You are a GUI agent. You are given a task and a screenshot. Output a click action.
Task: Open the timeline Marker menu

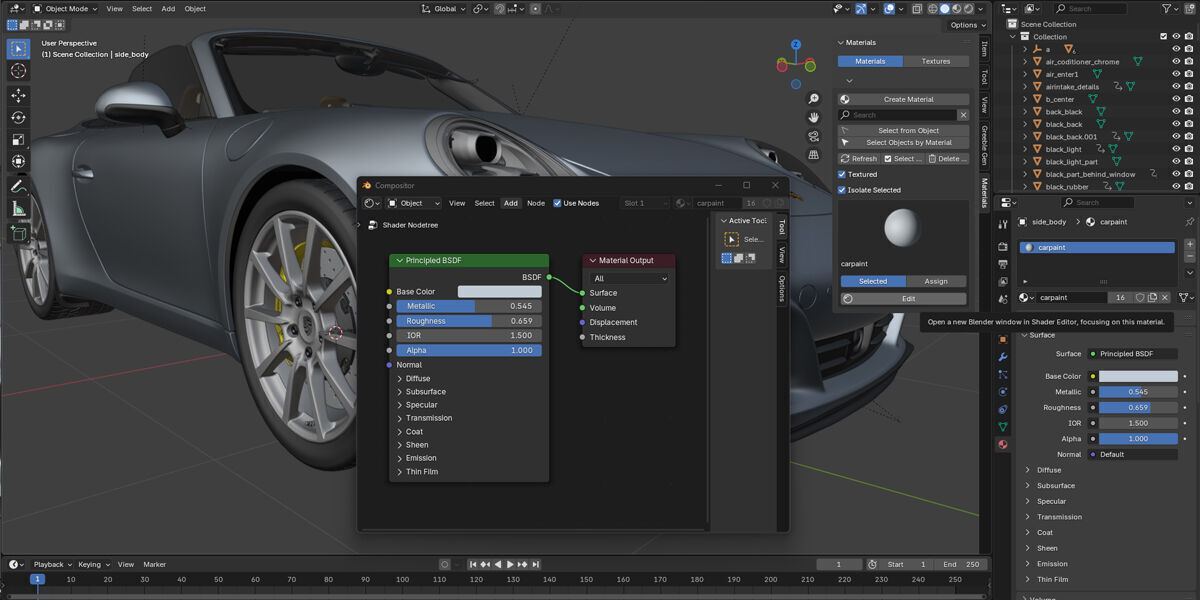(155, 564)
